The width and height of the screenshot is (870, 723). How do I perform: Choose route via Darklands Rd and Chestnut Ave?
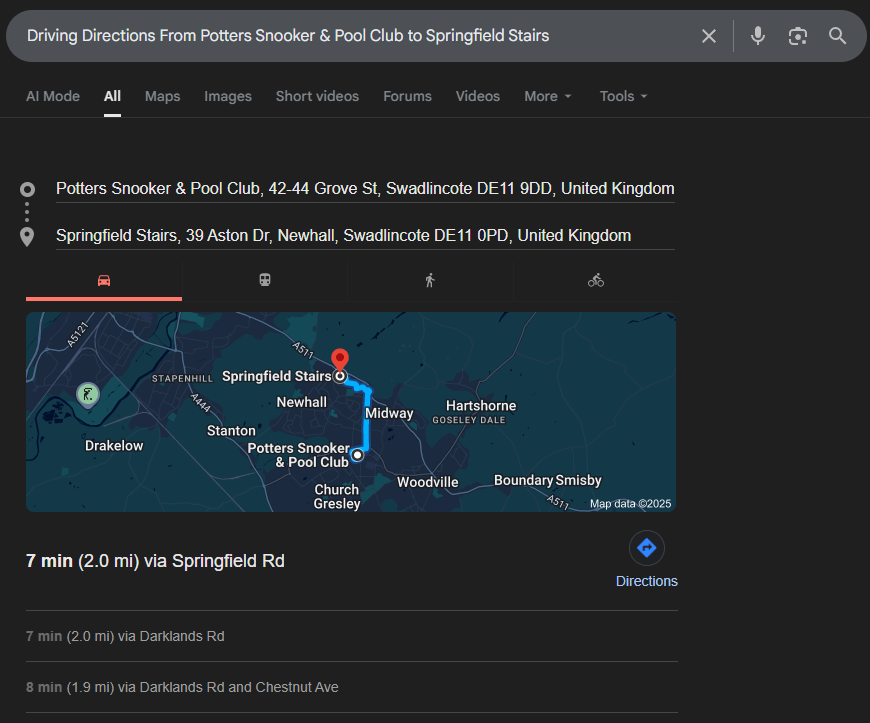tap(182, 687)
